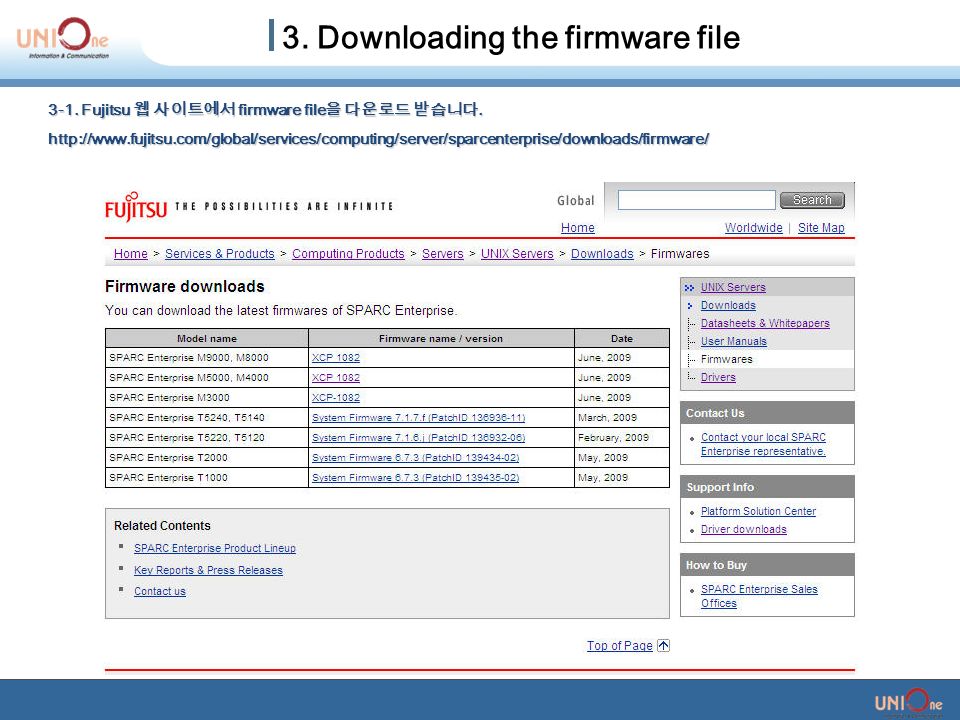Click the 'Contact Us' panel header

(767, 413)
